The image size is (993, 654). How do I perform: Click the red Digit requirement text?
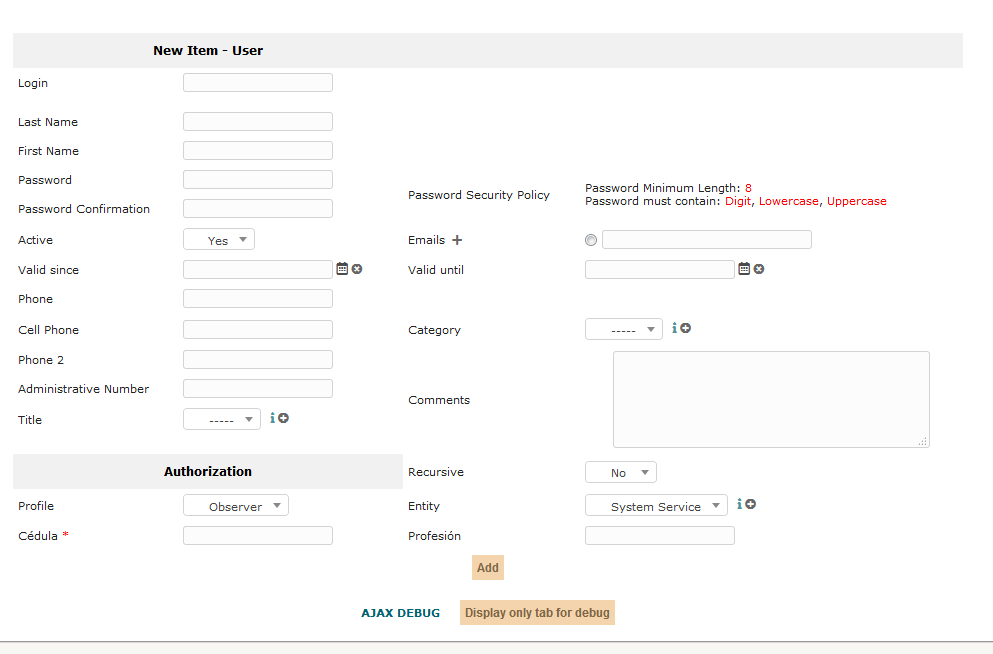pos(738,201)
